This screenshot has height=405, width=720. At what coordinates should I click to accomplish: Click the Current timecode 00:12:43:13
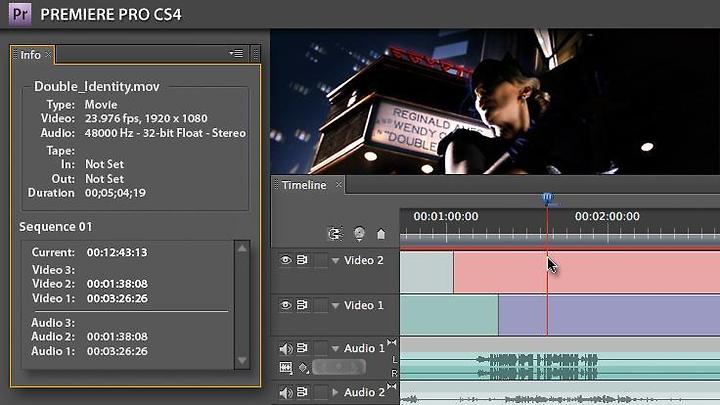point(117,253)
